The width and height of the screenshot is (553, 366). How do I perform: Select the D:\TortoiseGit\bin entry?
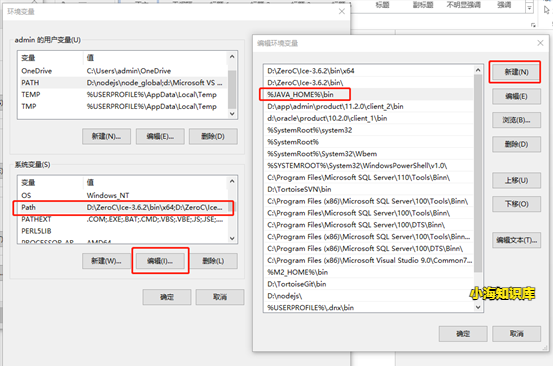[x=368, y=284]
